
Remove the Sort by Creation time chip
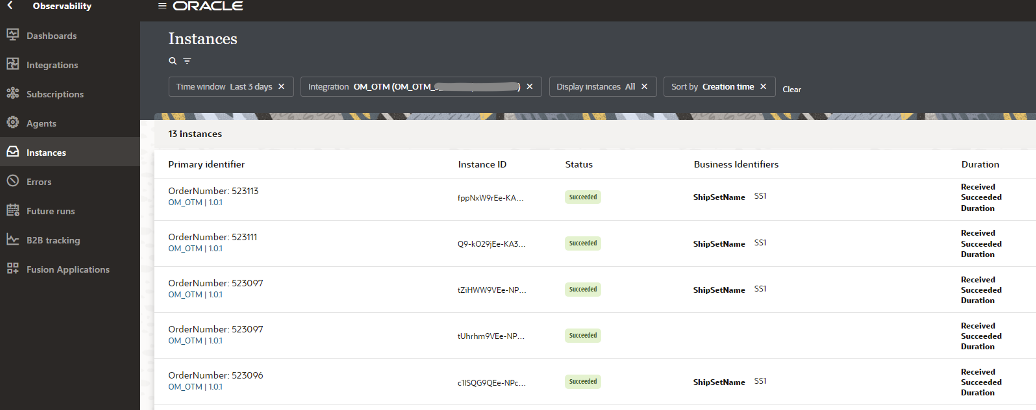click(x=763, y=87)
